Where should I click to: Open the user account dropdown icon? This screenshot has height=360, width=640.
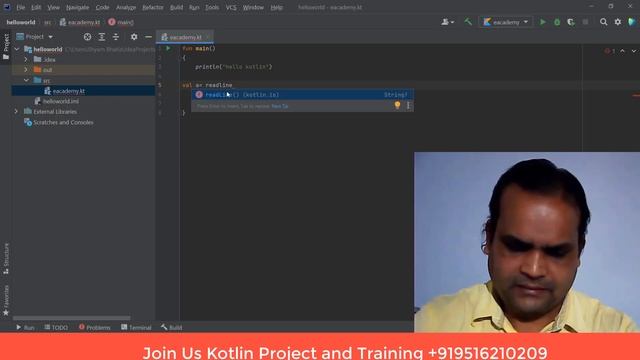pyautogui.click(x=447, y=22)
